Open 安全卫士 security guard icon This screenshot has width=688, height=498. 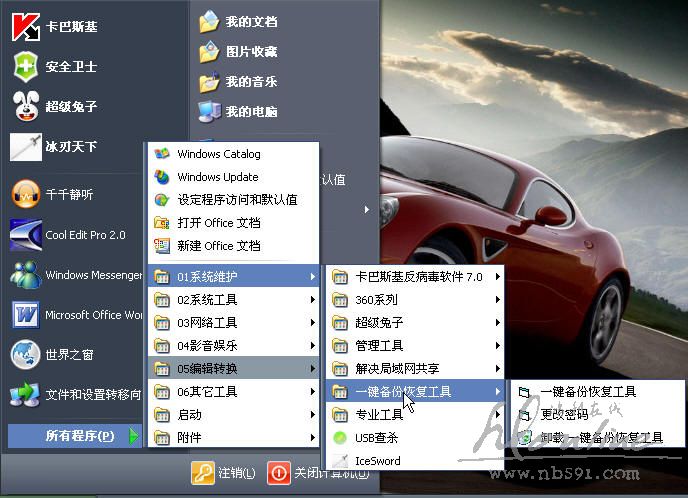click(25, 67)
